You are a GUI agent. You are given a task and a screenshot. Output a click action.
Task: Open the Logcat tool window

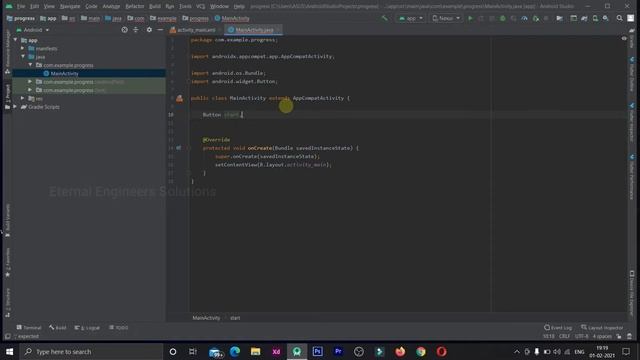(87, 327)
